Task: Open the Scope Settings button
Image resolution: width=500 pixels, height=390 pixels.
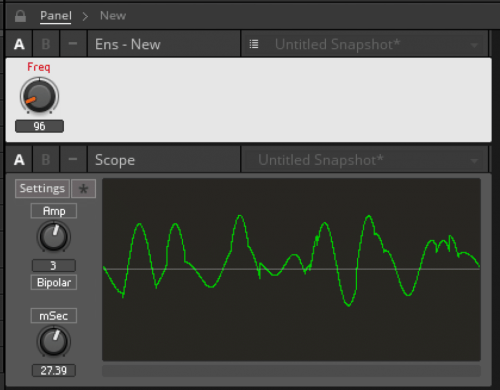Action: pos(42,188)
